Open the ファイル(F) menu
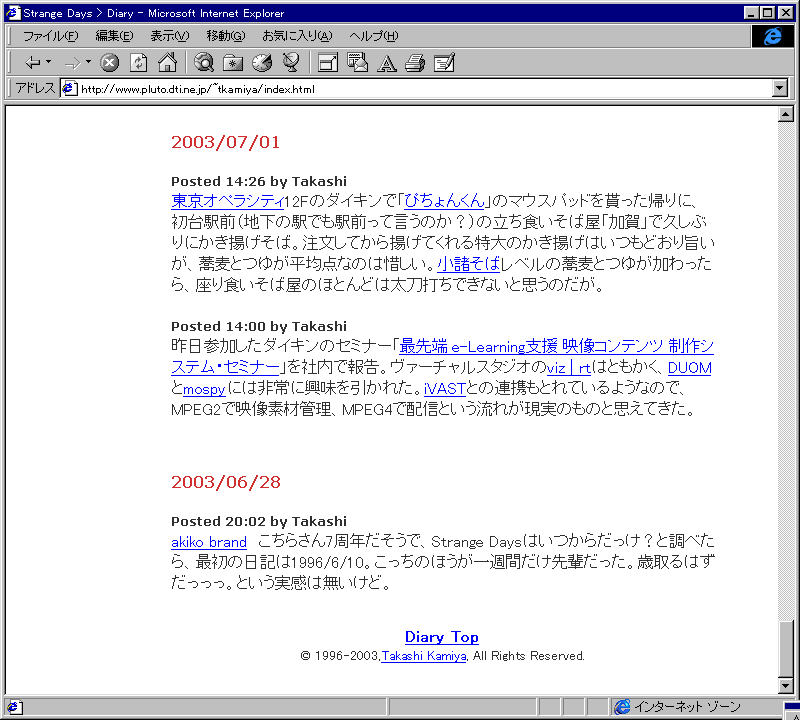The image size is (800, 720). (x=51, y=36)
